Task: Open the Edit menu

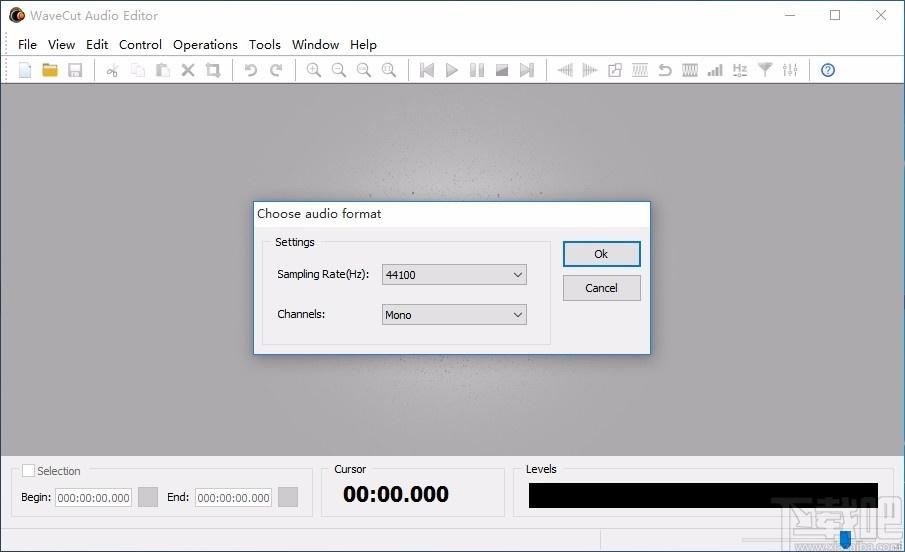Action: tap(97, 44)
